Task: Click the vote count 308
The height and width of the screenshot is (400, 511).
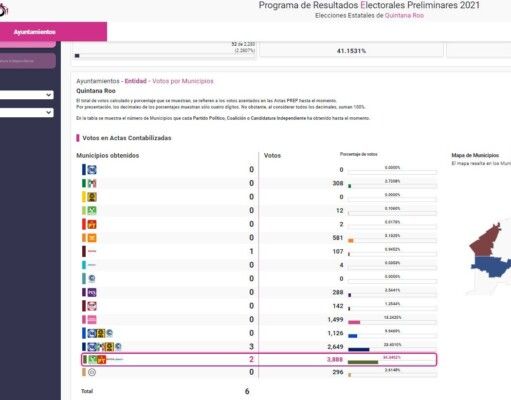Action: 337,183
